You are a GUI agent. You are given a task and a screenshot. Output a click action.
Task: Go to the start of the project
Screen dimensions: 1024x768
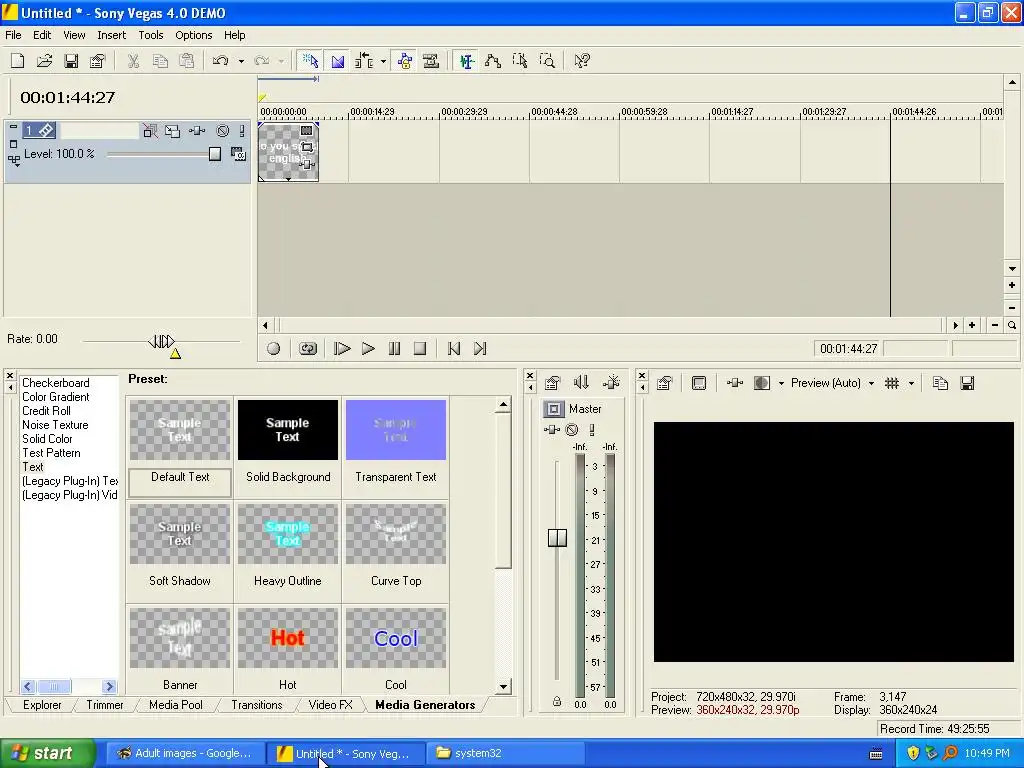click(x=454, y=349)
